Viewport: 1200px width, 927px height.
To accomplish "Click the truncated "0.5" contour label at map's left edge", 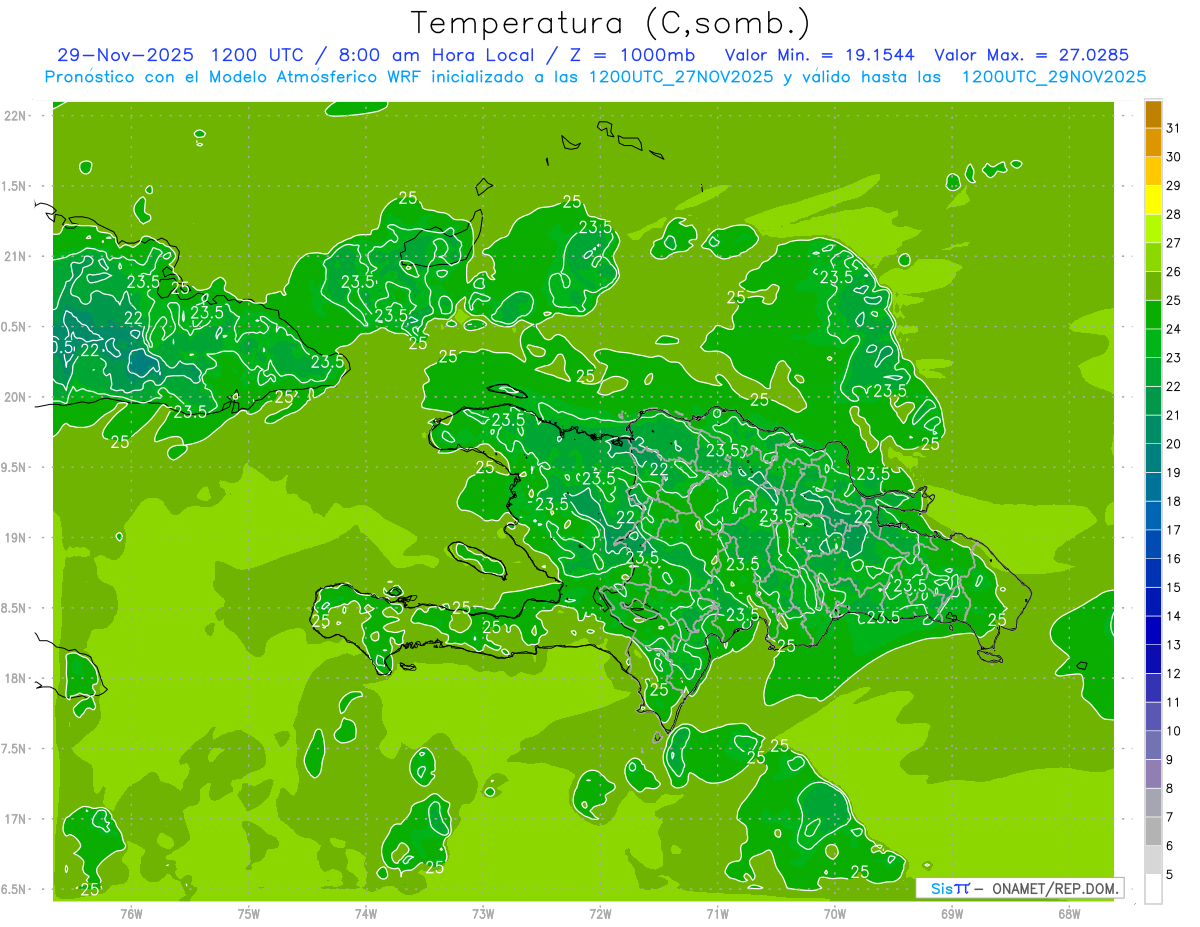I will (x=63, y=346).
